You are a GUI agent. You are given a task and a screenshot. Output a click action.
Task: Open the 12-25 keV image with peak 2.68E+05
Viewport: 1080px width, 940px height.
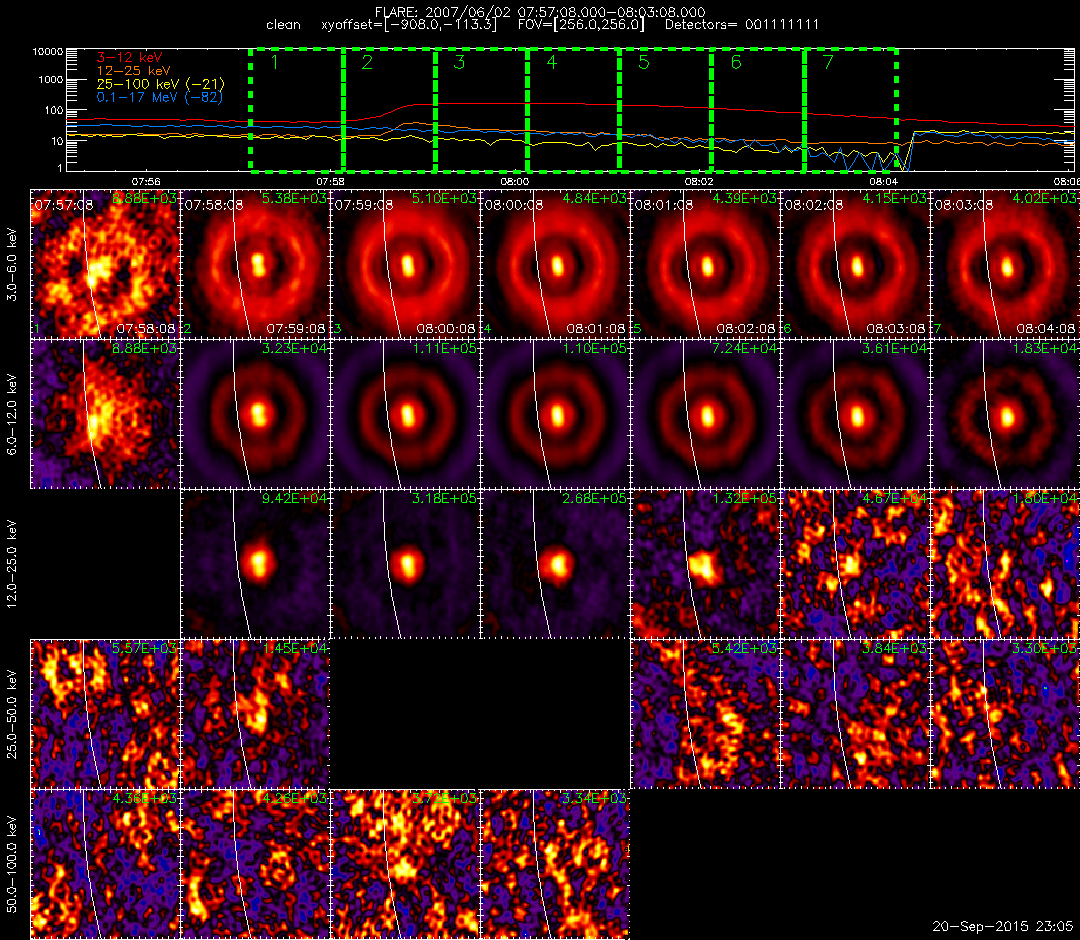click(555, 565)
